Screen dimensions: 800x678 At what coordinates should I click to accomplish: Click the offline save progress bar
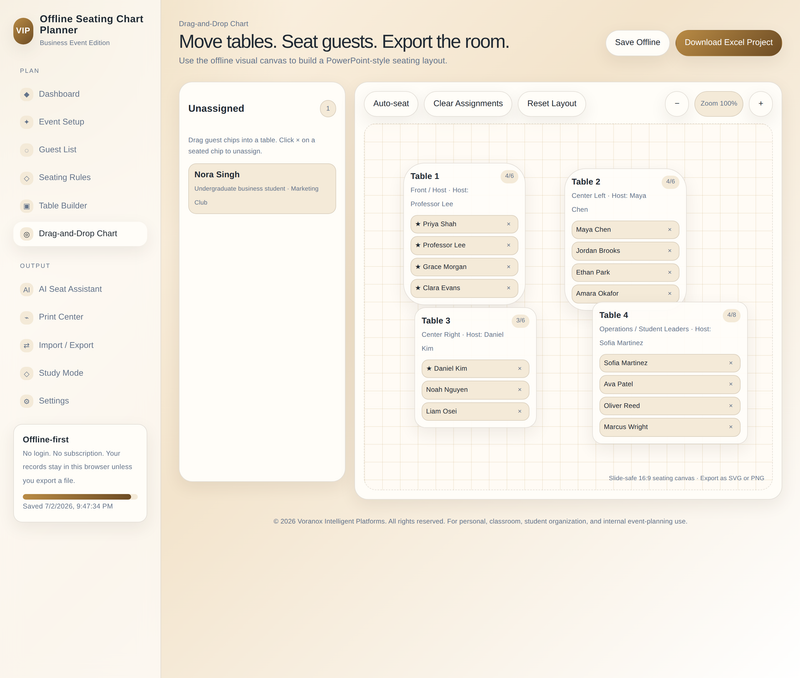click(80, 497)
